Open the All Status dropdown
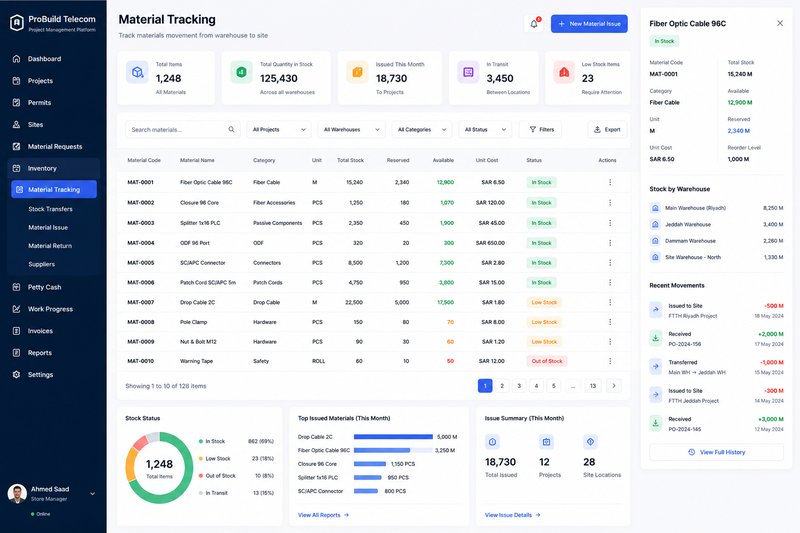The height and width of the screenshot is (533, 800). click(x=485, y=130)
